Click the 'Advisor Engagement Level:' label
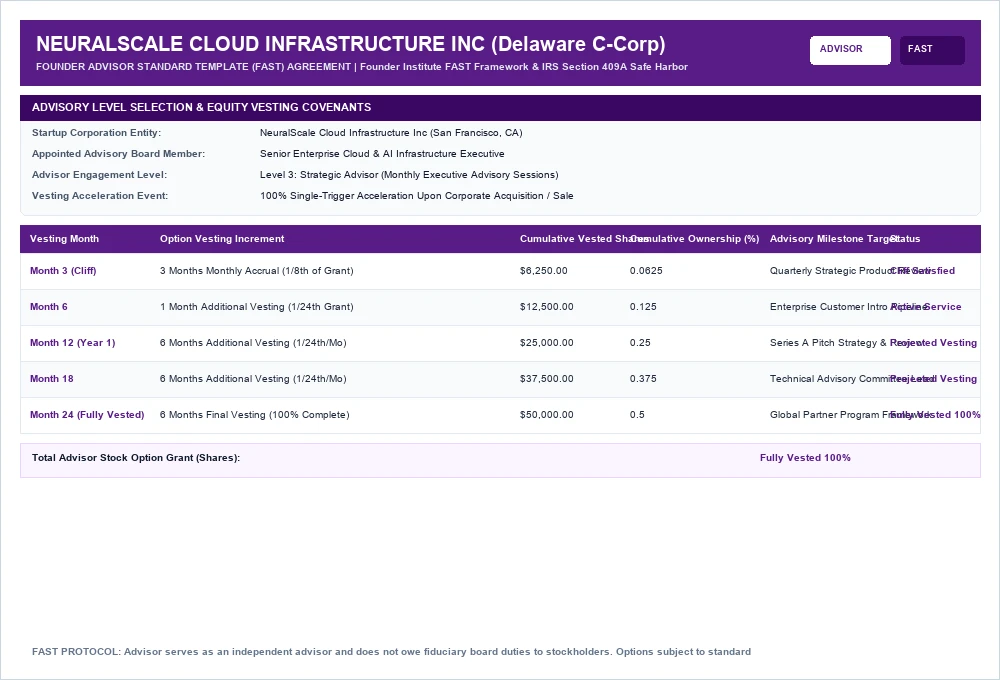1000x680 pixels. tap(99, 175)
